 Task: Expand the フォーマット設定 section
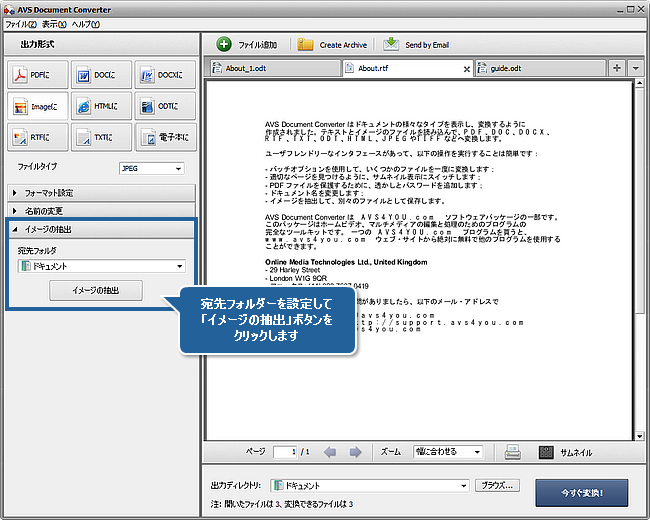[101, 193]
